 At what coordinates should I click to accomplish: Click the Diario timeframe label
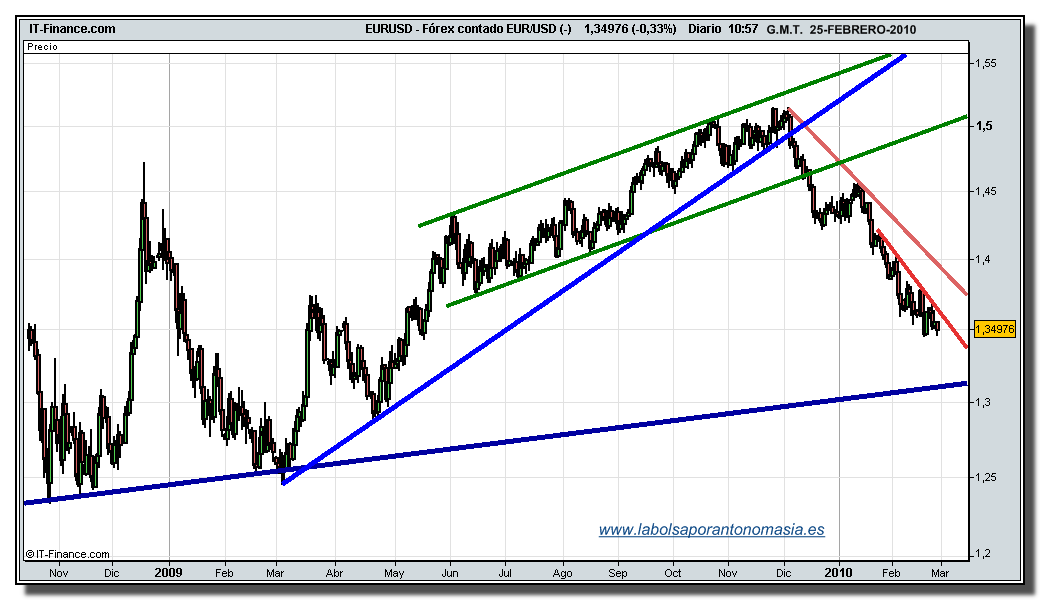click(705, 29)
